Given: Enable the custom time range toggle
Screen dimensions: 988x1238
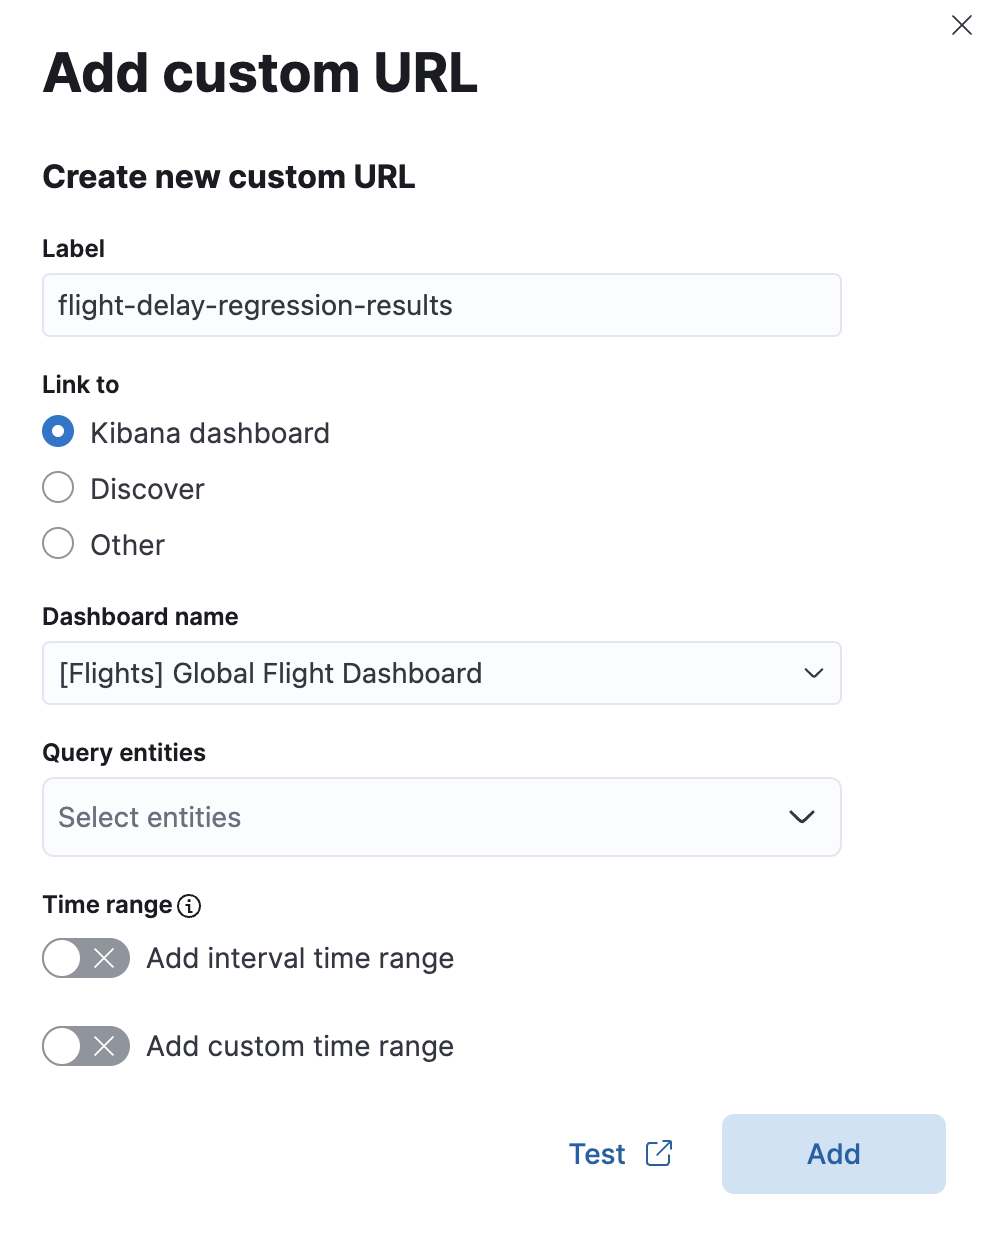Looking at the screenshot, I should click(x=86, y=1046).
